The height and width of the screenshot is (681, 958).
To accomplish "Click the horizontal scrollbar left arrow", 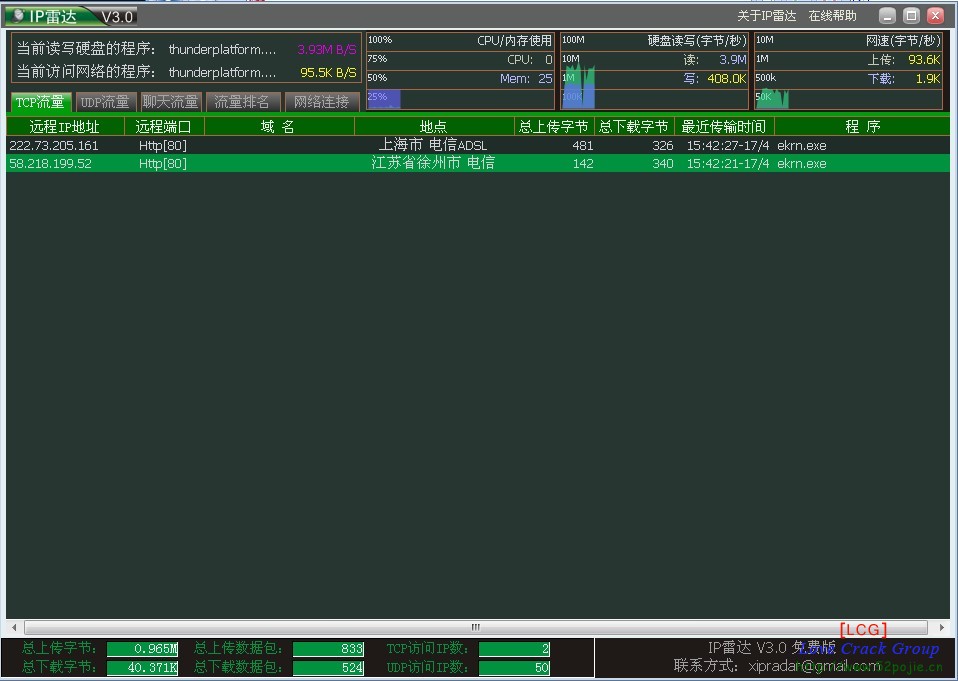I will pyautogui.click(x=15, y=627).
